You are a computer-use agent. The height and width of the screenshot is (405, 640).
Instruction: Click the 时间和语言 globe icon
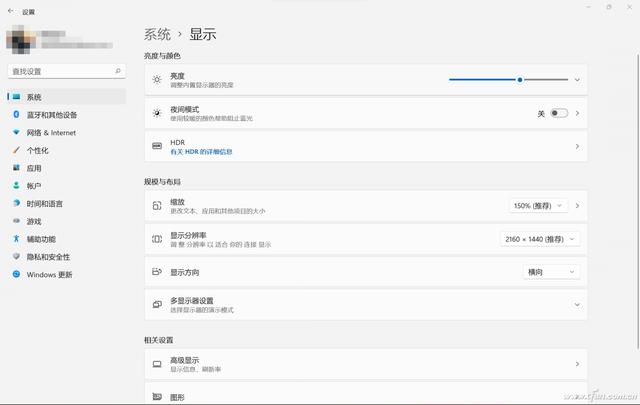pyautogui.click(x=16, y=203)
